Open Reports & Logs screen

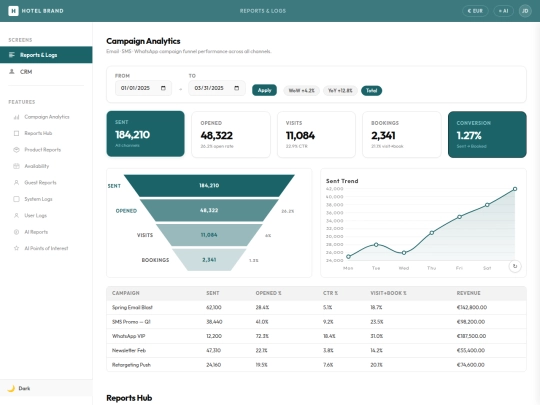46,55
